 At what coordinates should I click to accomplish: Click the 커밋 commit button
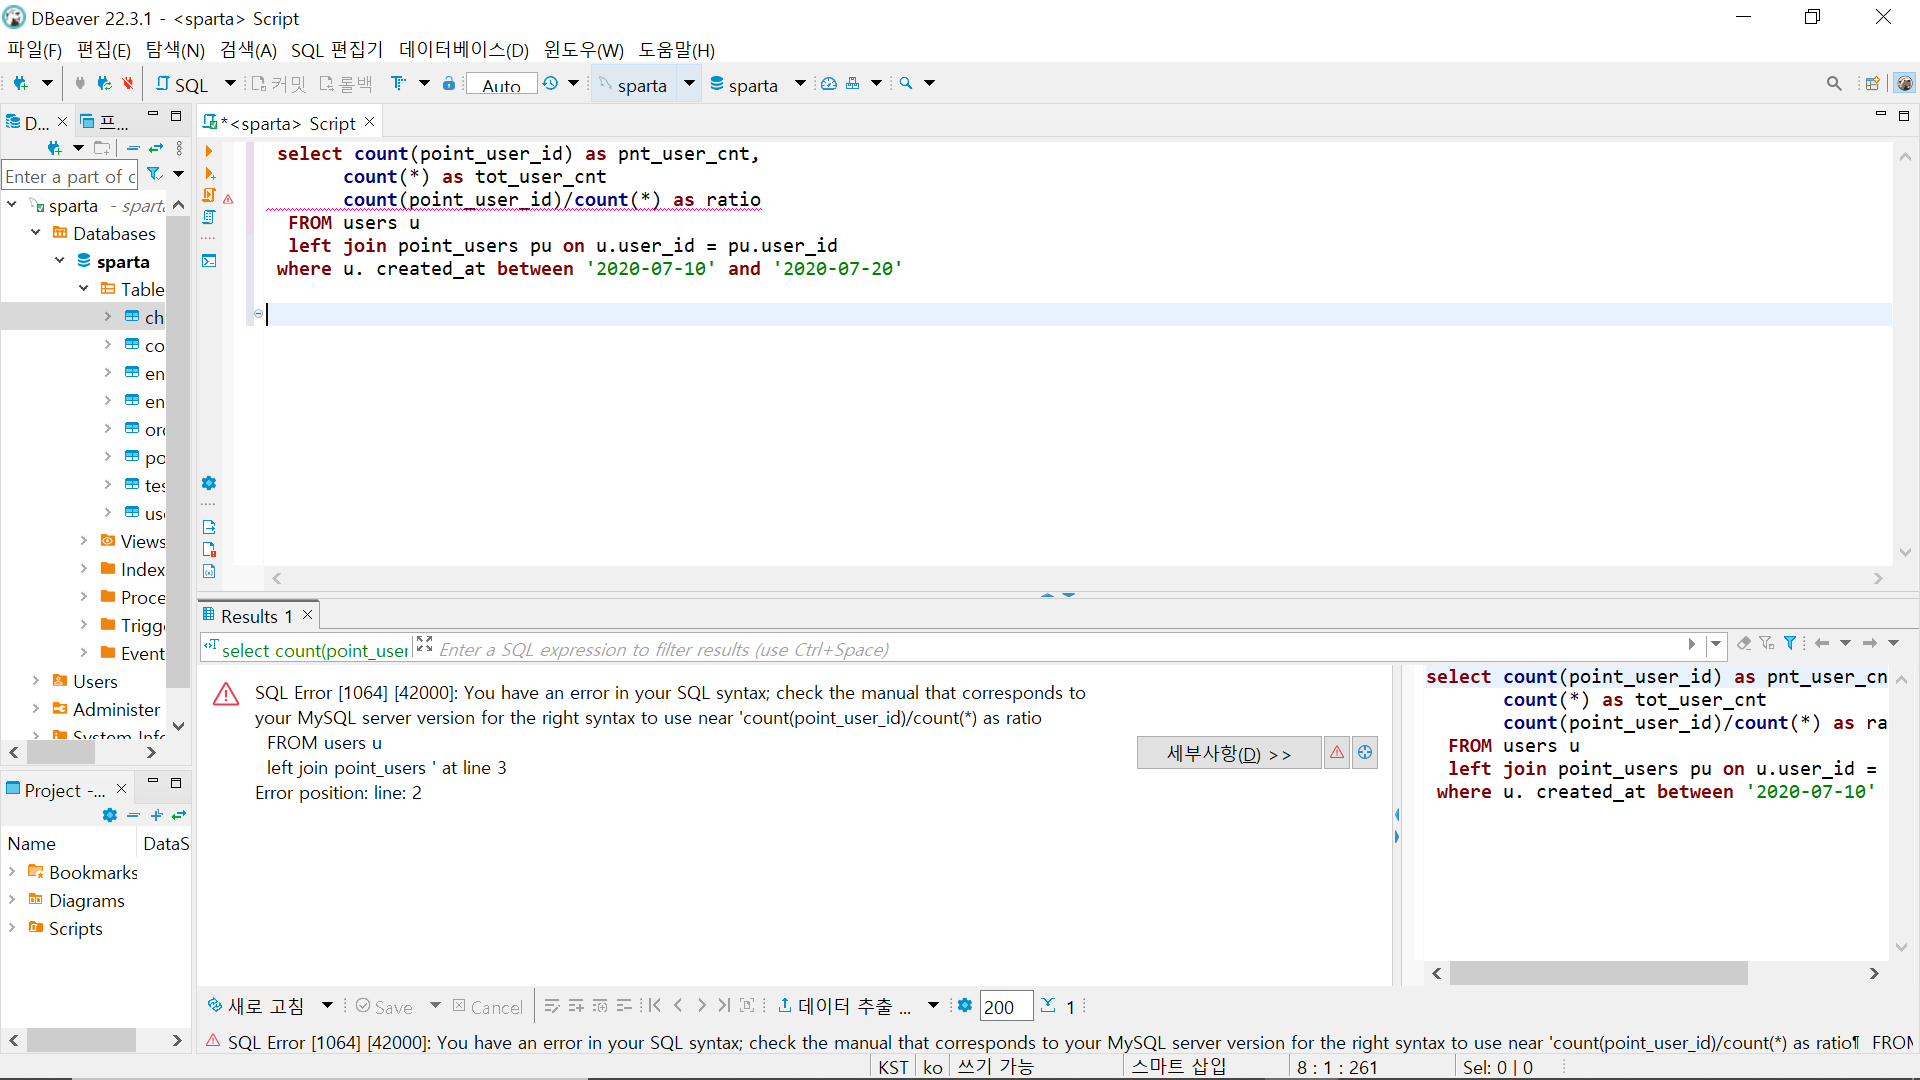click(x=278, y=84)
